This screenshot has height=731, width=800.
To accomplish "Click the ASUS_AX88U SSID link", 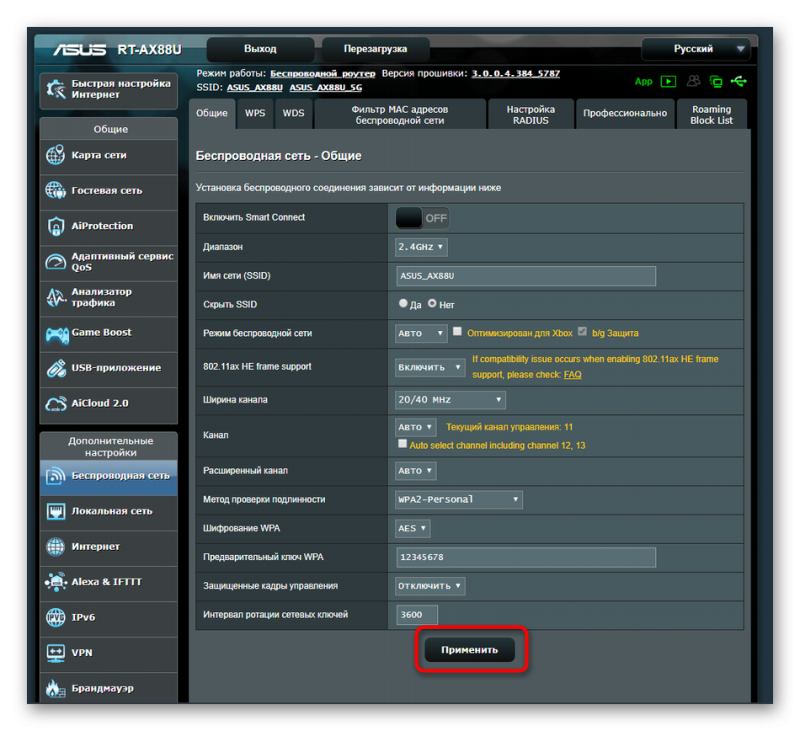I will (x=255, y=88).
